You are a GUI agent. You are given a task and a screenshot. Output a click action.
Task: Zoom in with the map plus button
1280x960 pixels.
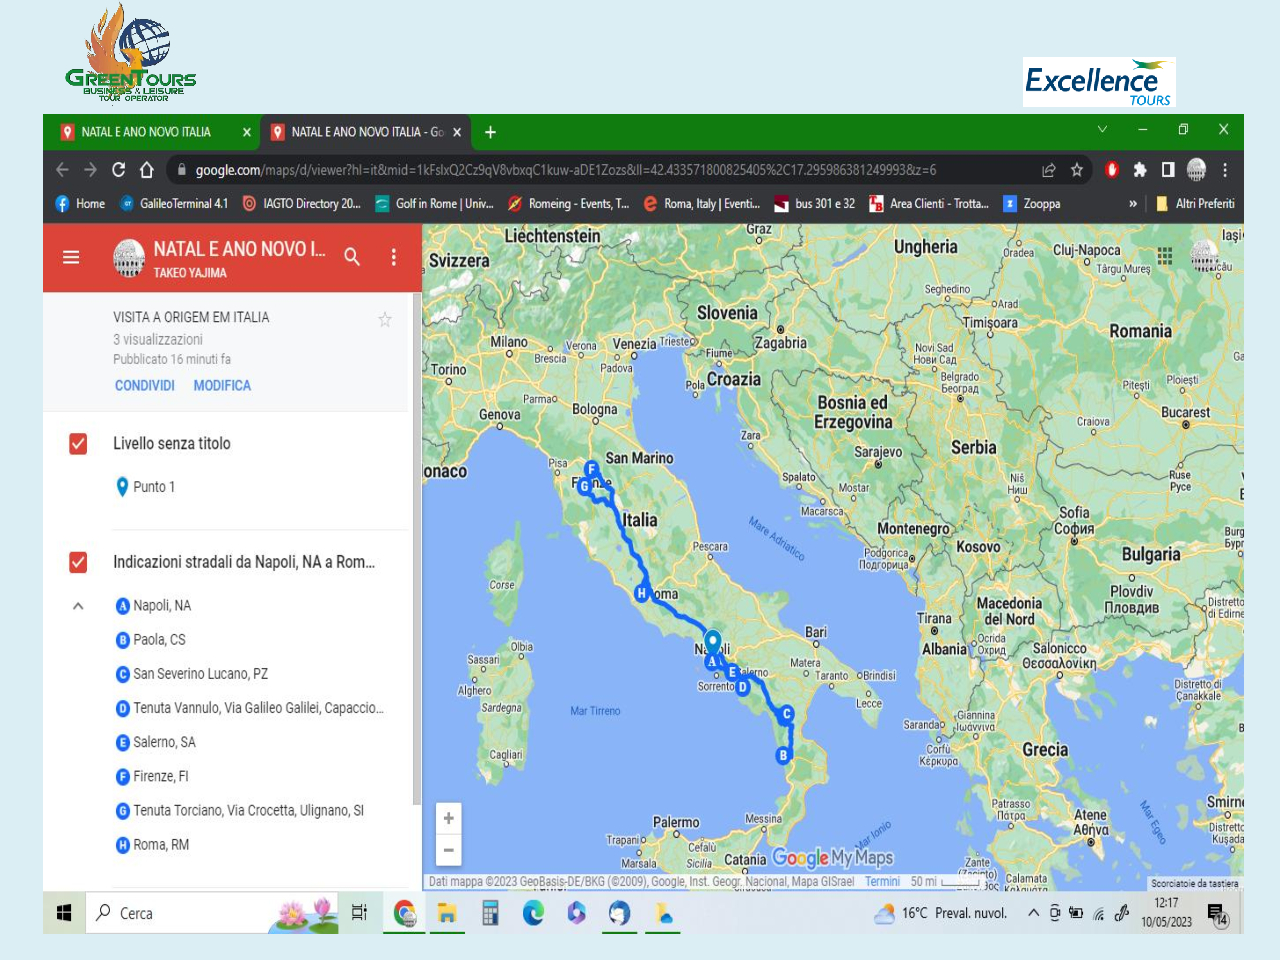449,818
